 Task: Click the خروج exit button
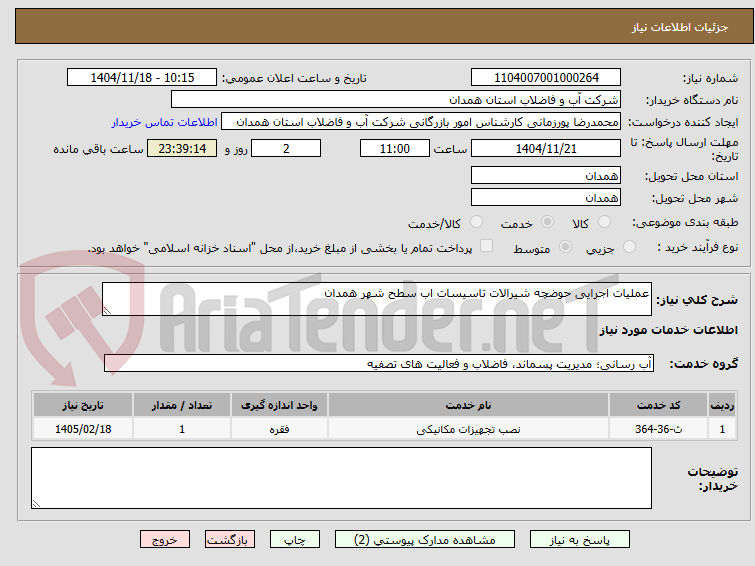pyautogui.click(x=165, y=540)
